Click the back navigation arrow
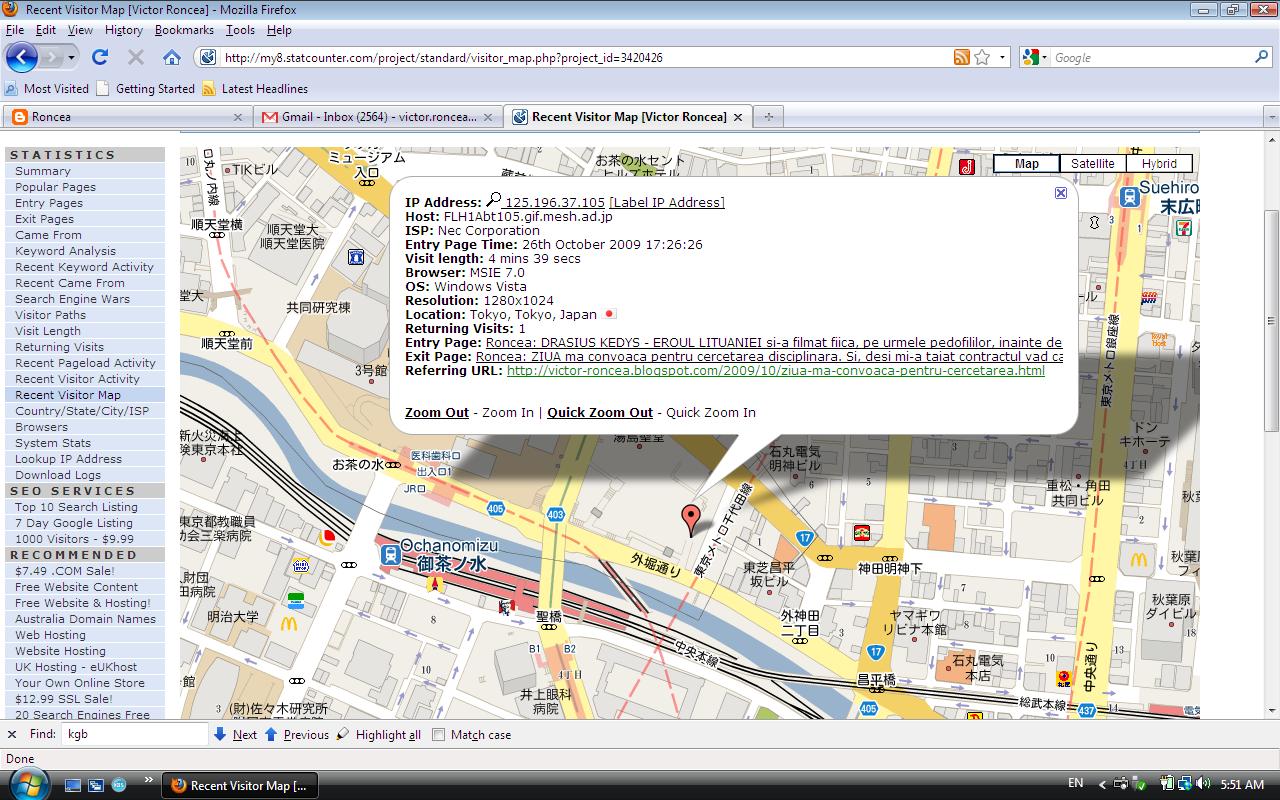The width and height of the screenshot is (1280, 800). click(22, 57)
